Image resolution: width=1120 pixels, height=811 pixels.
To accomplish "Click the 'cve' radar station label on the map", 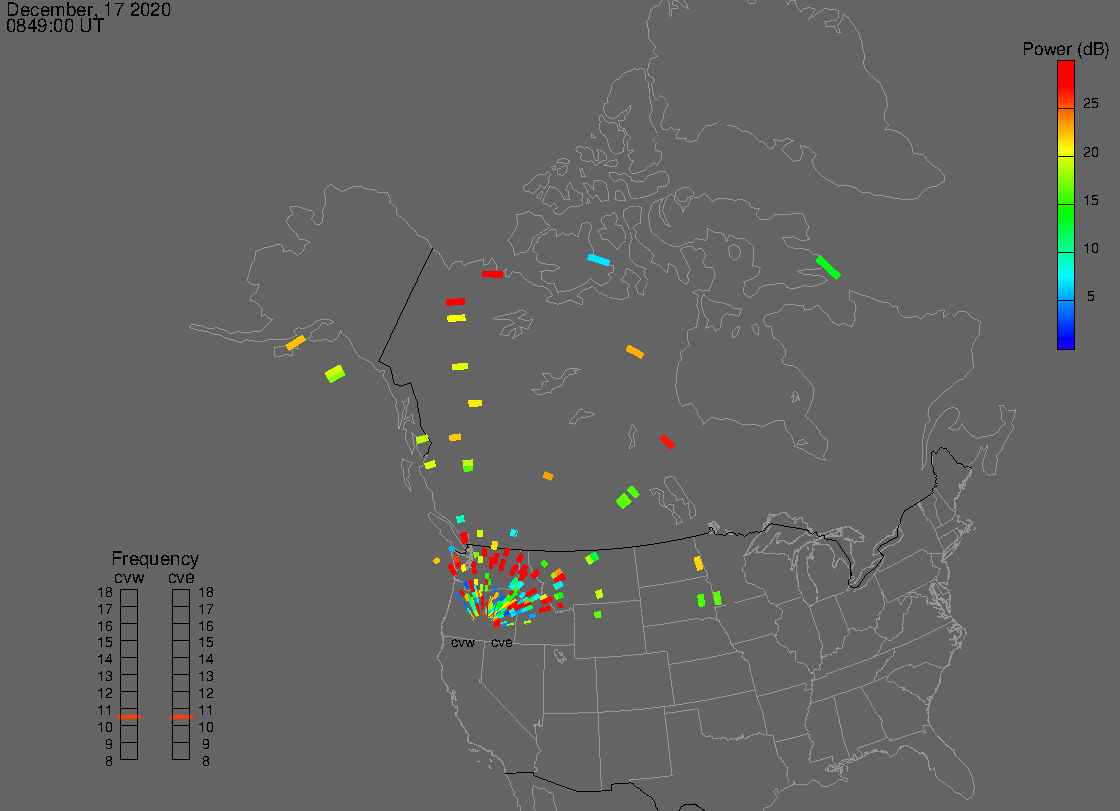I will (501, 643).
